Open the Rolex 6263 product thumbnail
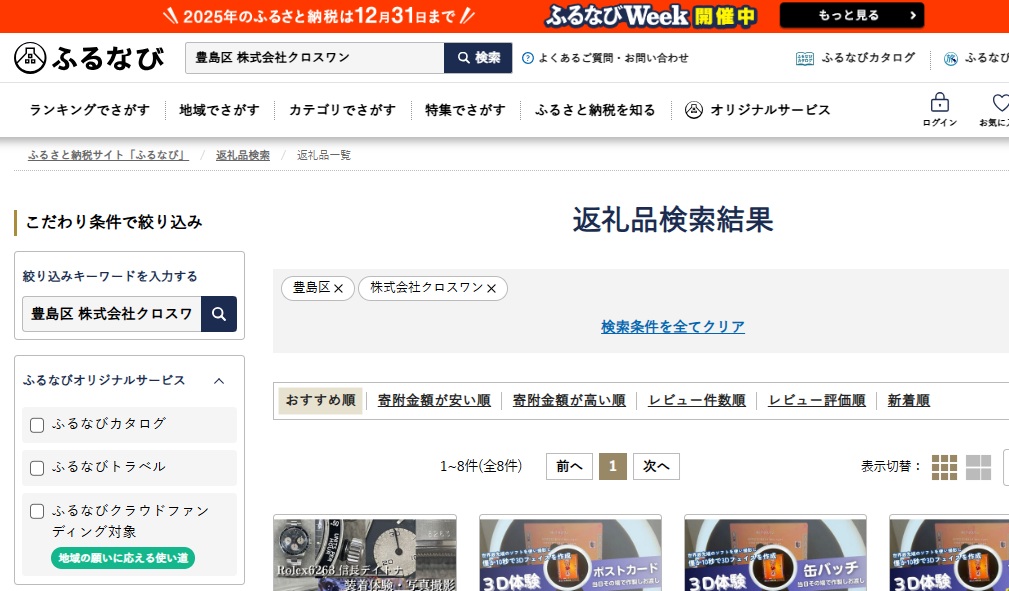The height and width of the screenshot is (591, 1009). [x=365, y=553]
